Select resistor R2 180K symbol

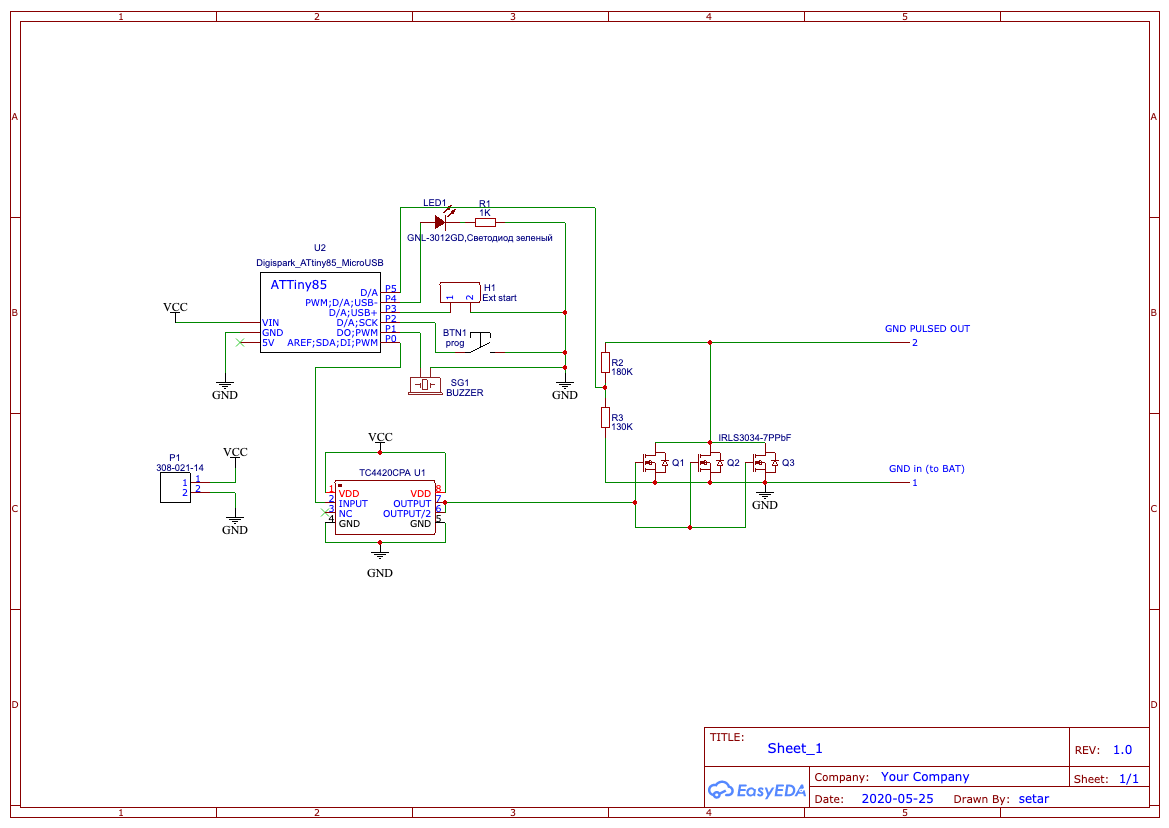pos(605,363)
